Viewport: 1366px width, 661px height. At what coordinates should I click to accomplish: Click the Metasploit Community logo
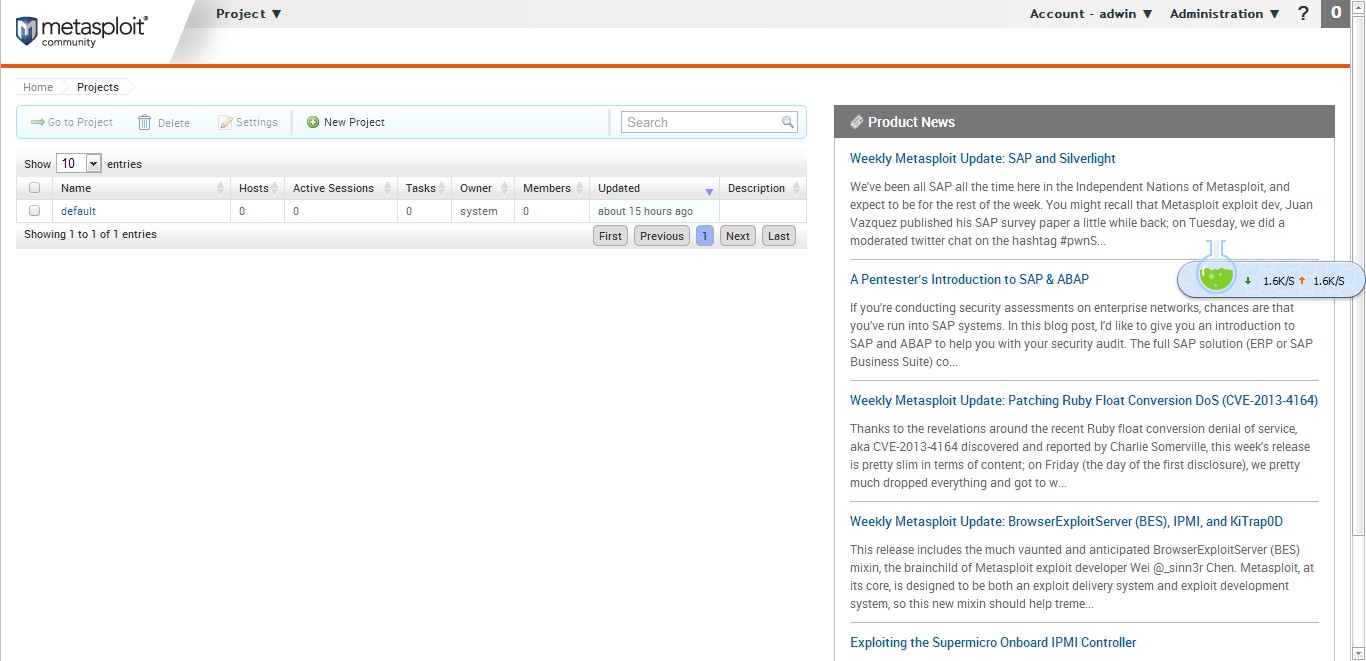click(82, 31)
